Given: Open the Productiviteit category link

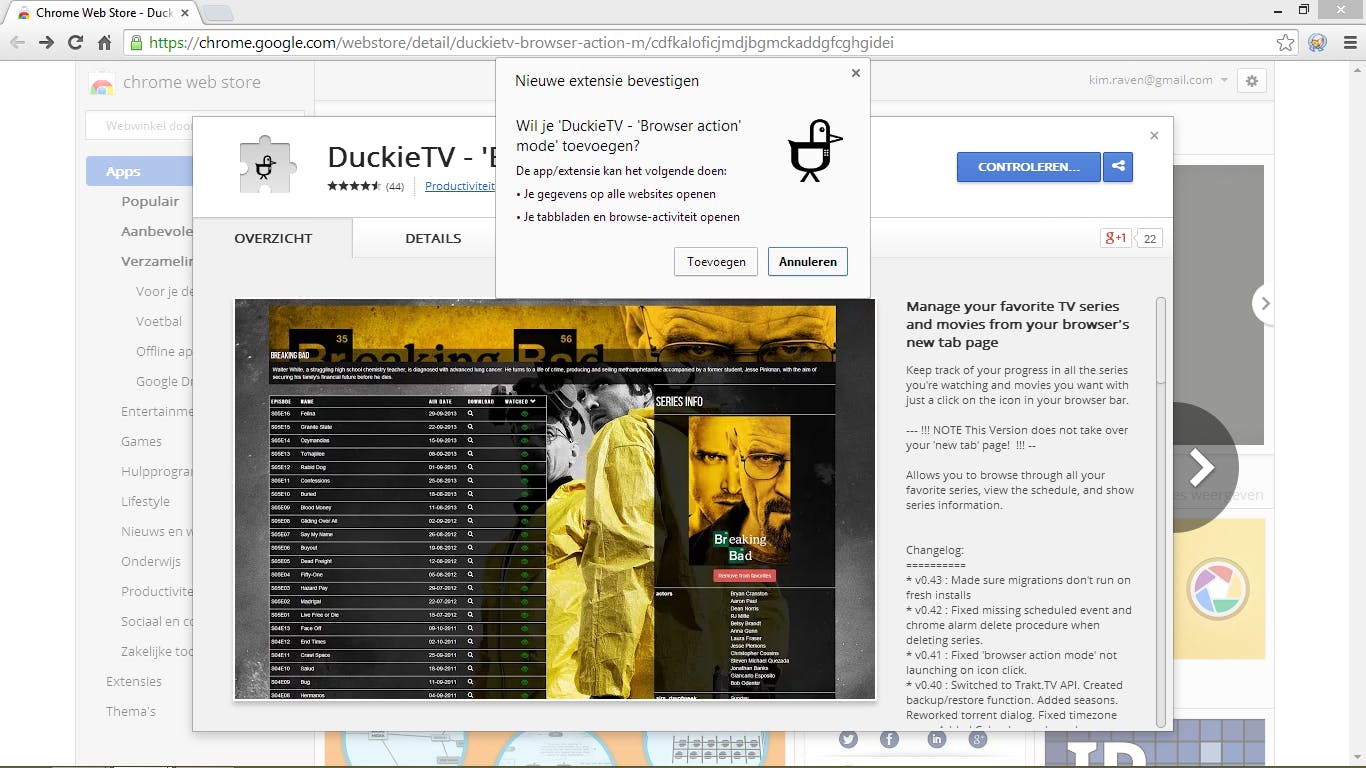Looking at the screenshot, I should click(x=461, y=186).
